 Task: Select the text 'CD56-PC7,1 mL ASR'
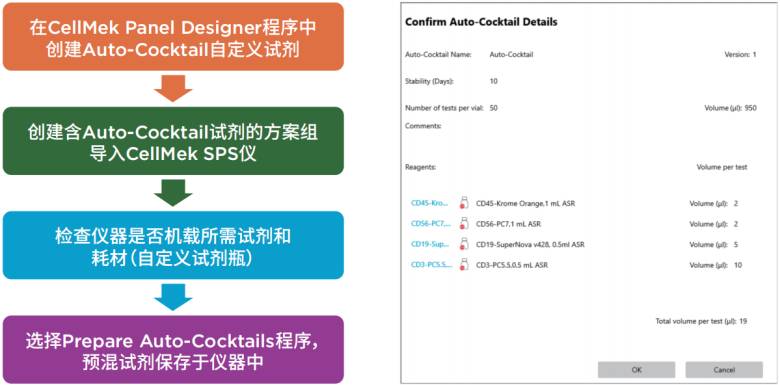(508, 224)
